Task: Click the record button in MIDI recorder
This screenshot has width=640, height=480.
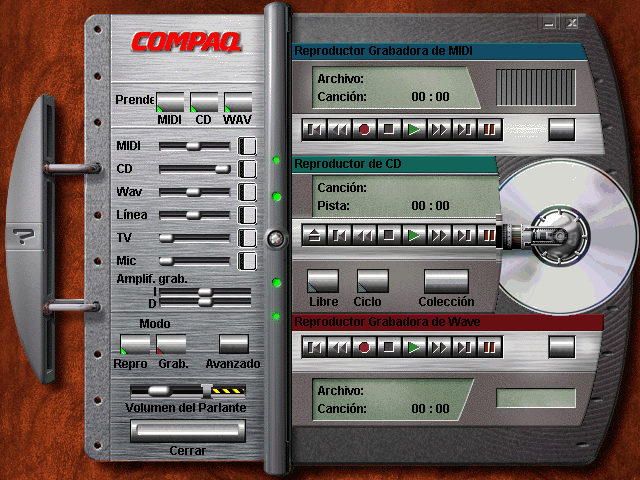Action: pos(364,129)
